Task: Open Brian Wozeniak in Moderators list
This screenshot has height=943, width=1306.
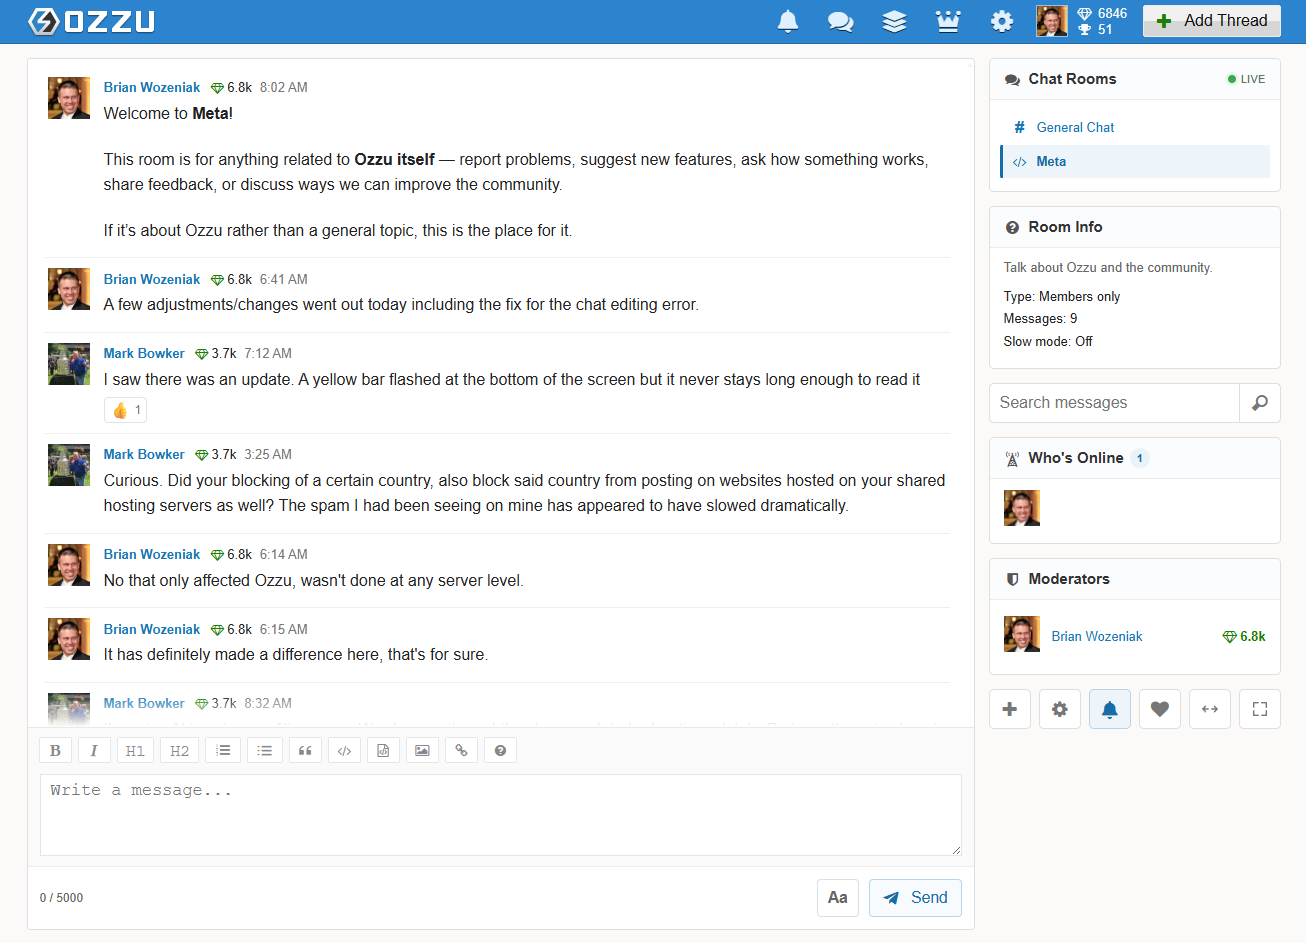Action: (x=1097, y=637)
